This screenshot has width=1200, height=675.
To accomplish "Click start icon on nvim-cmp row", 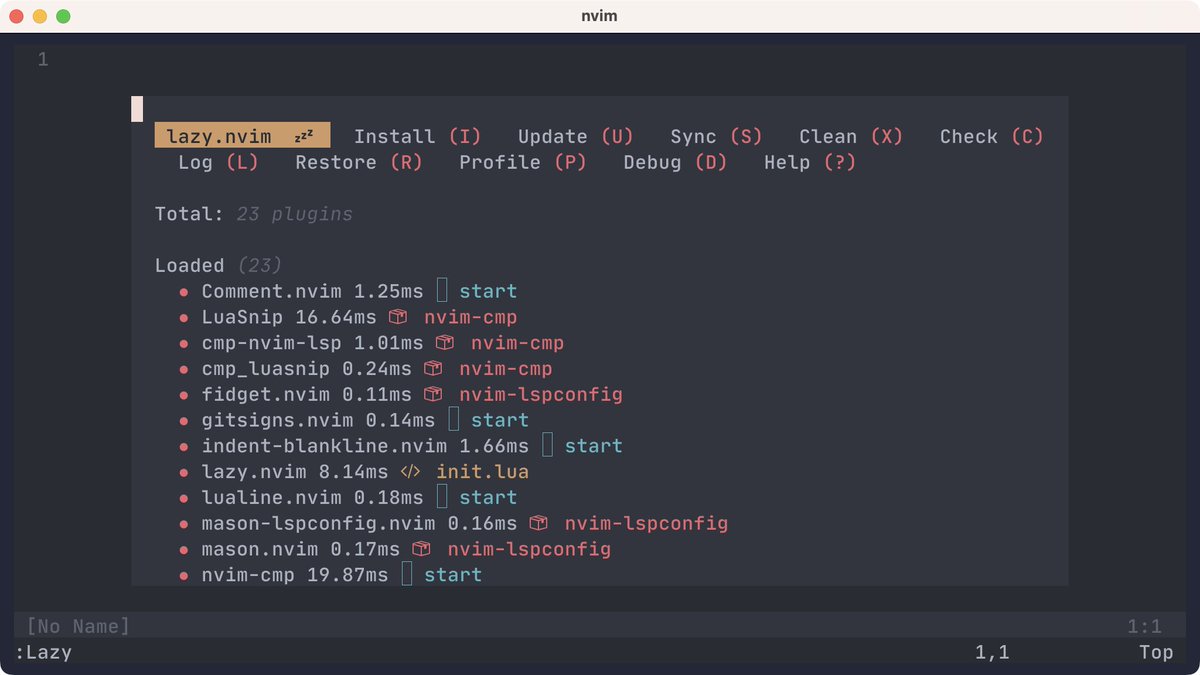I will 407,574.
